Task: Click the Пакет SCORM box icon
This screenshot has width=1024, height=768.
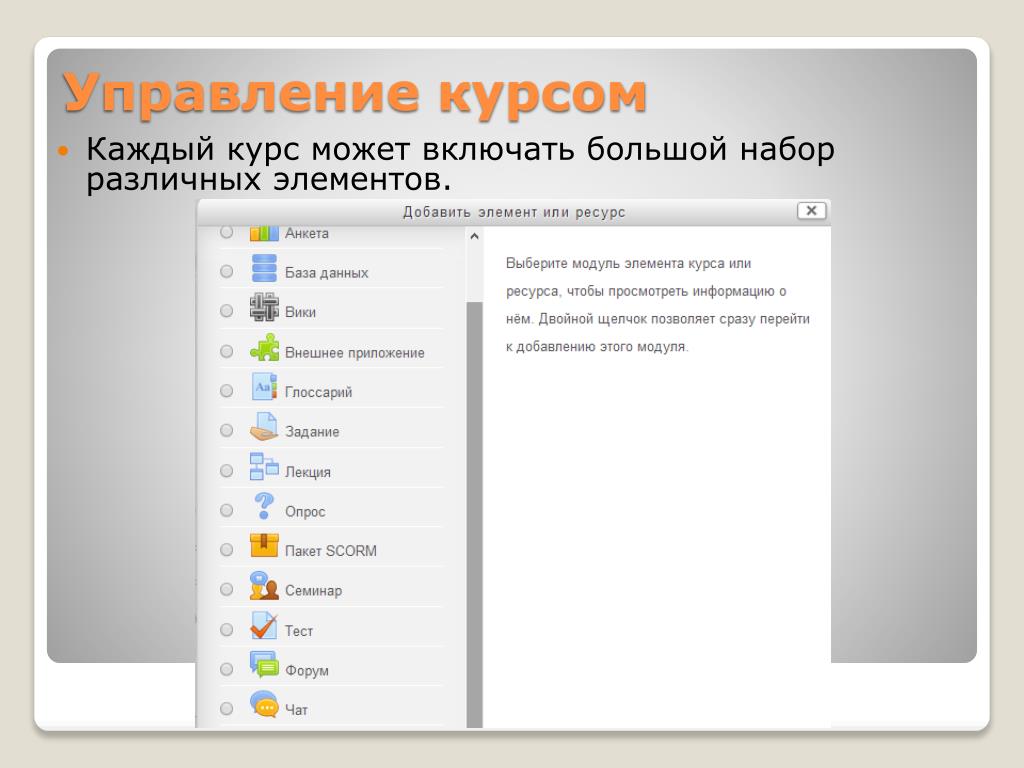Action: (x=264, y=545)
